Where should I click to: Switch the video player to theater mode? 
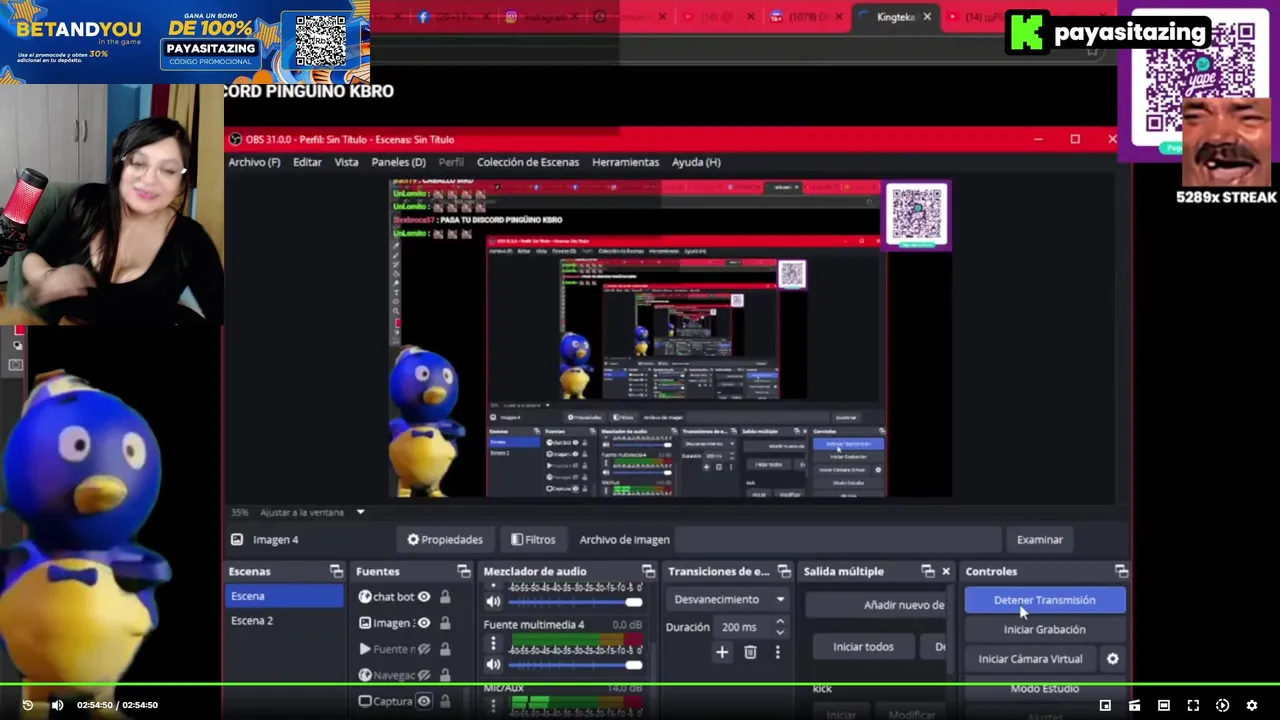pyautogui.click(x=1163, y=705)
